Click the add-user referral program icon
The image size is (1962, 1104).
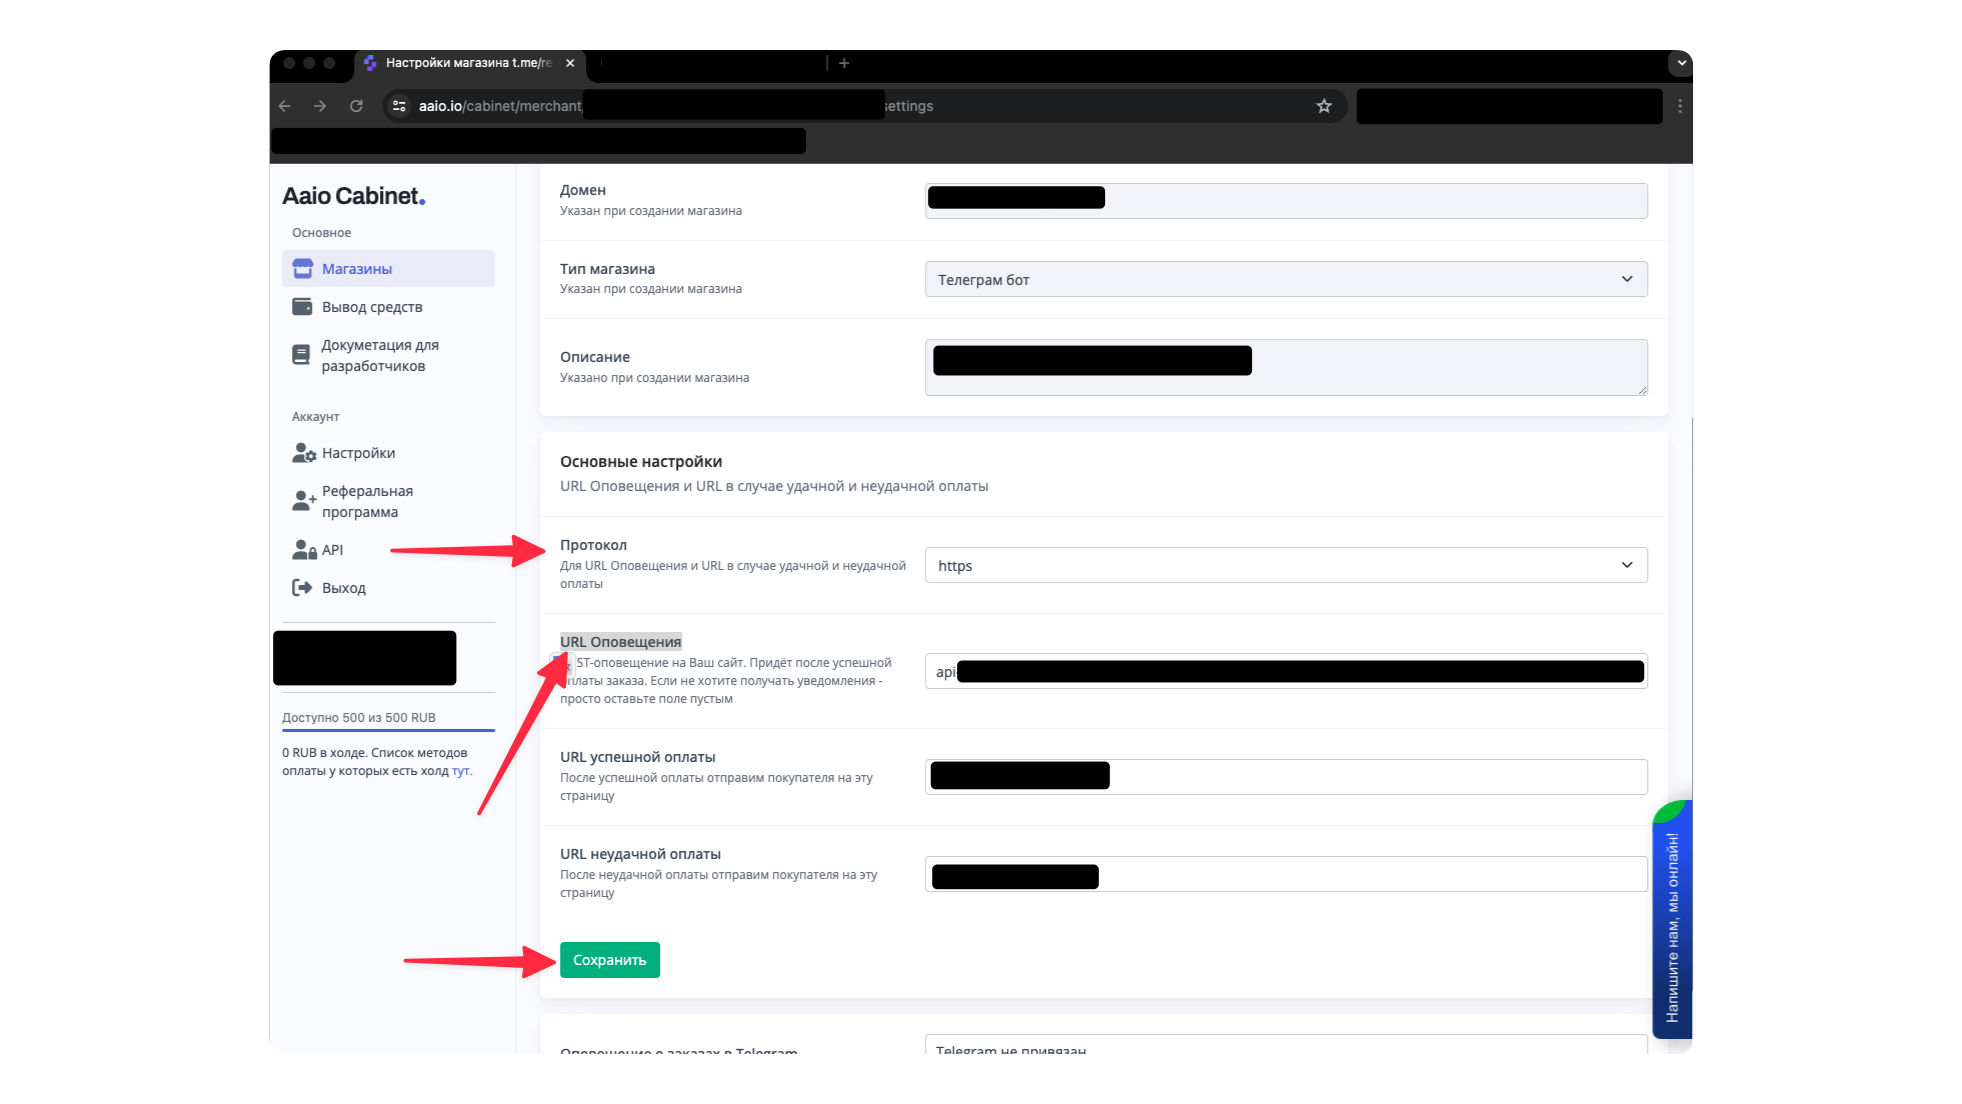pyautogui.click(x=303, y=501)
